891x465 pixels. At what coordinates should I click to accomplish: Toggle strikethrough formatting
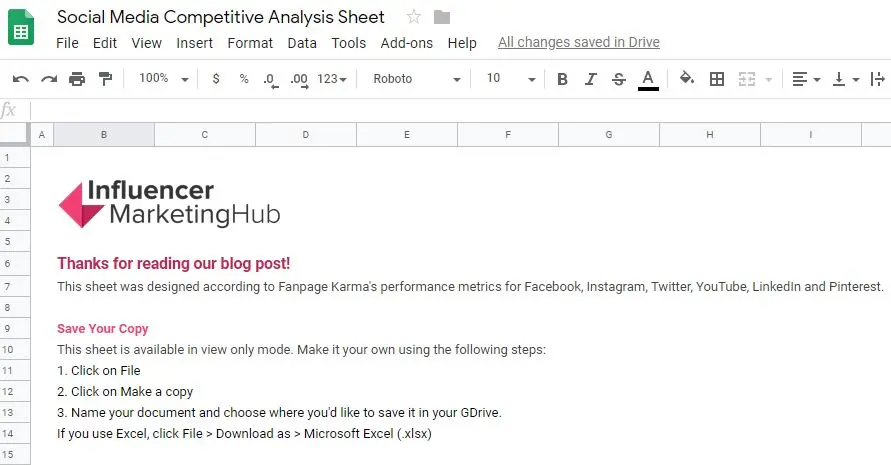[618, 79]
